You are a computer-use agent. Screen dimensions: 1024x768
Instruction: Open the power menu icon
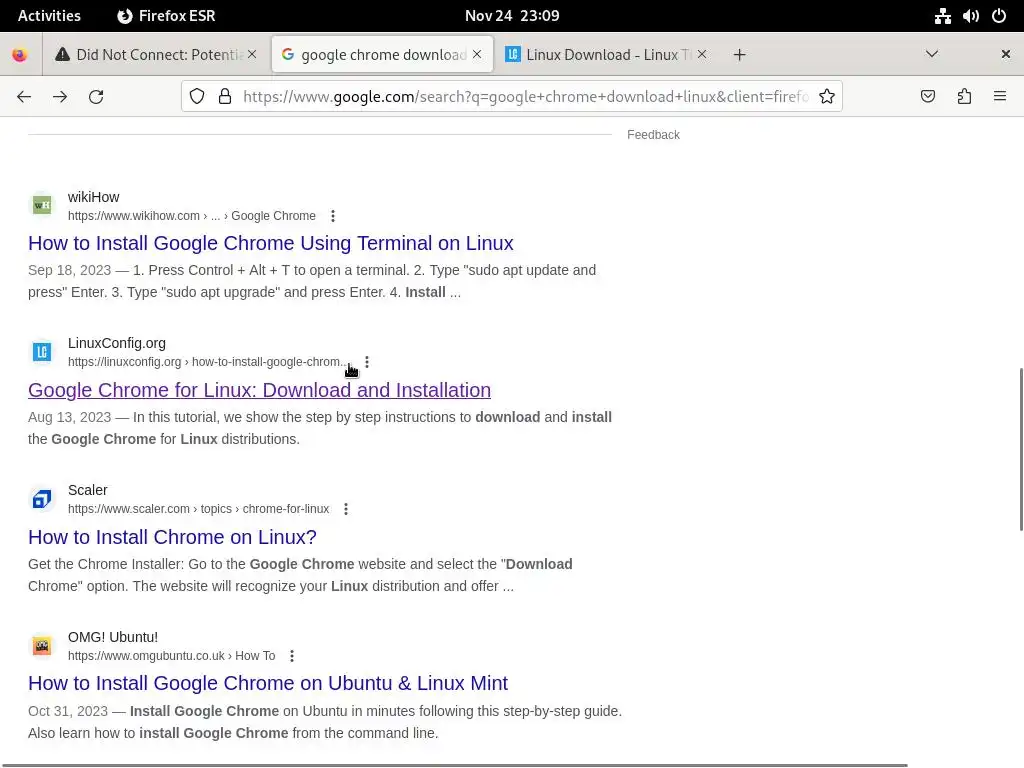[999, 16]
